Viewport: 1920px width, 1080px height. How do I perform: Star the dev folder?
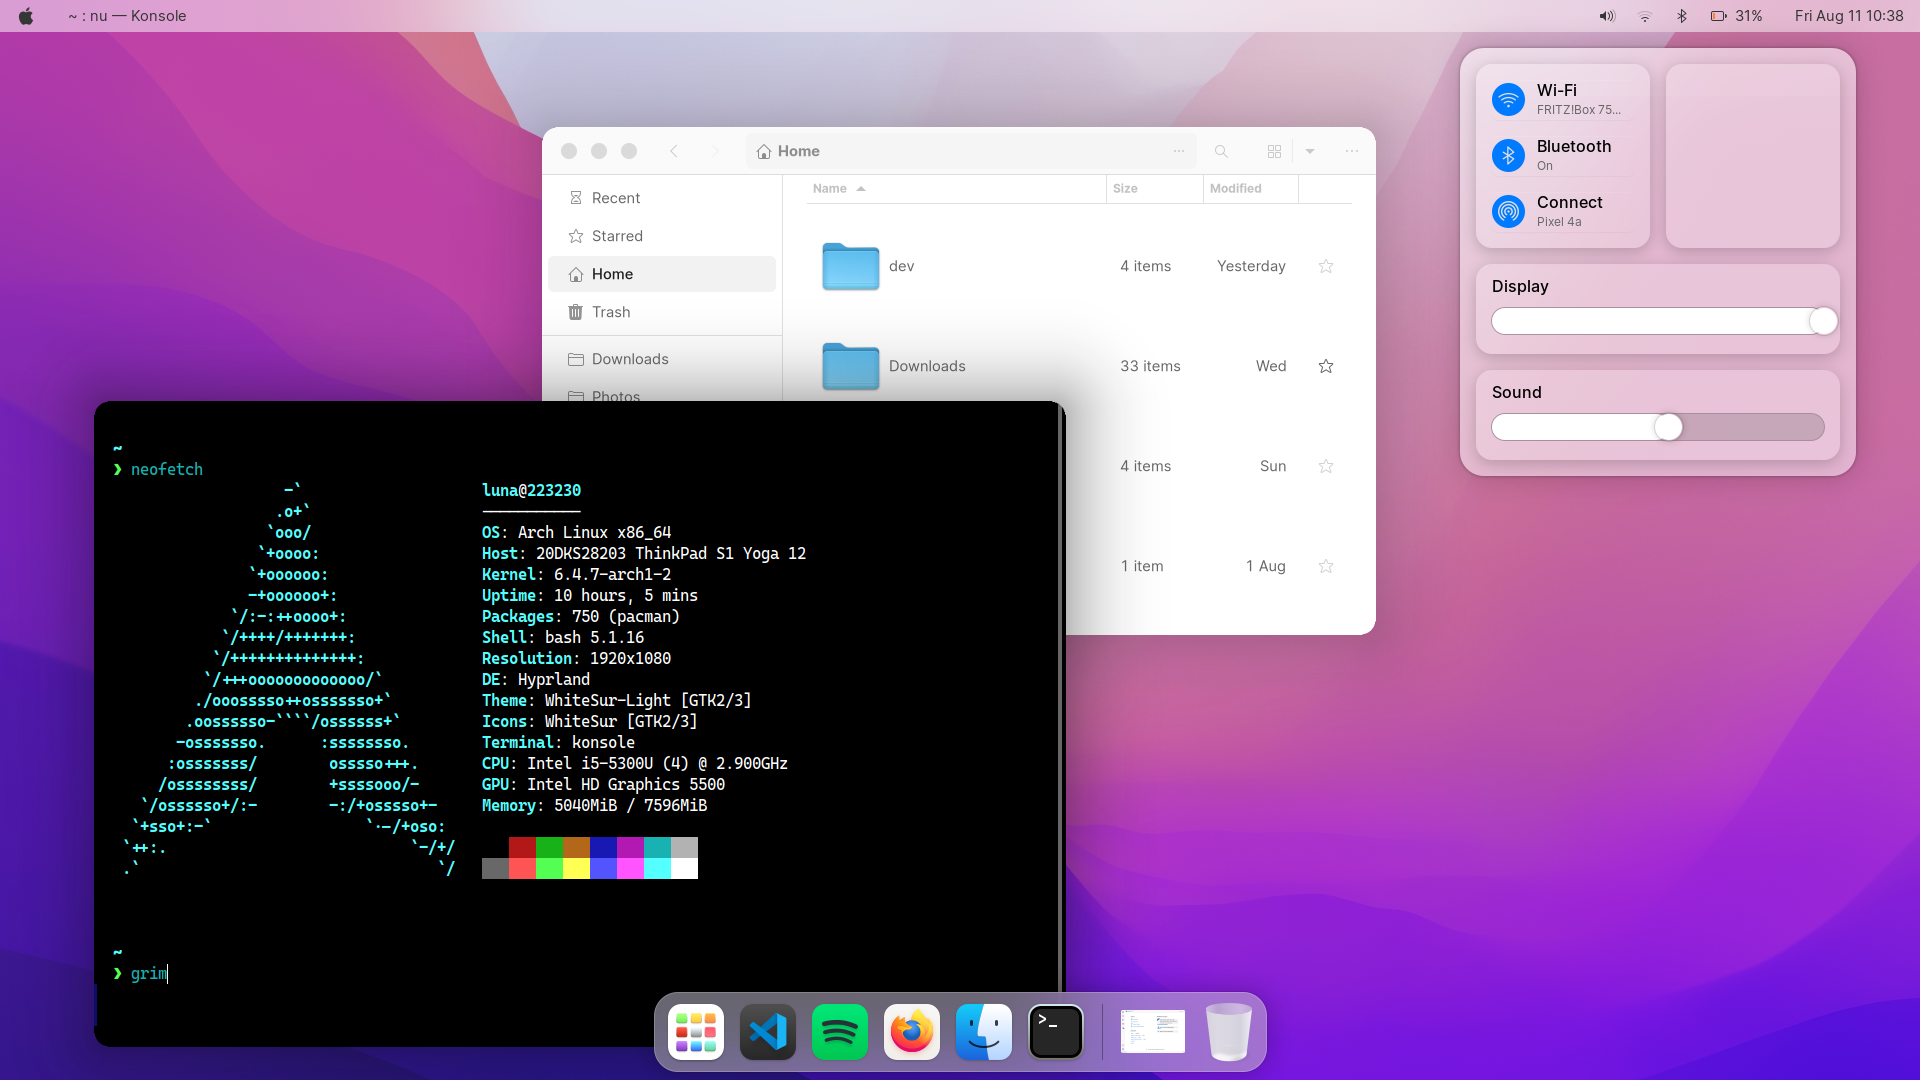click(1326, 266)
